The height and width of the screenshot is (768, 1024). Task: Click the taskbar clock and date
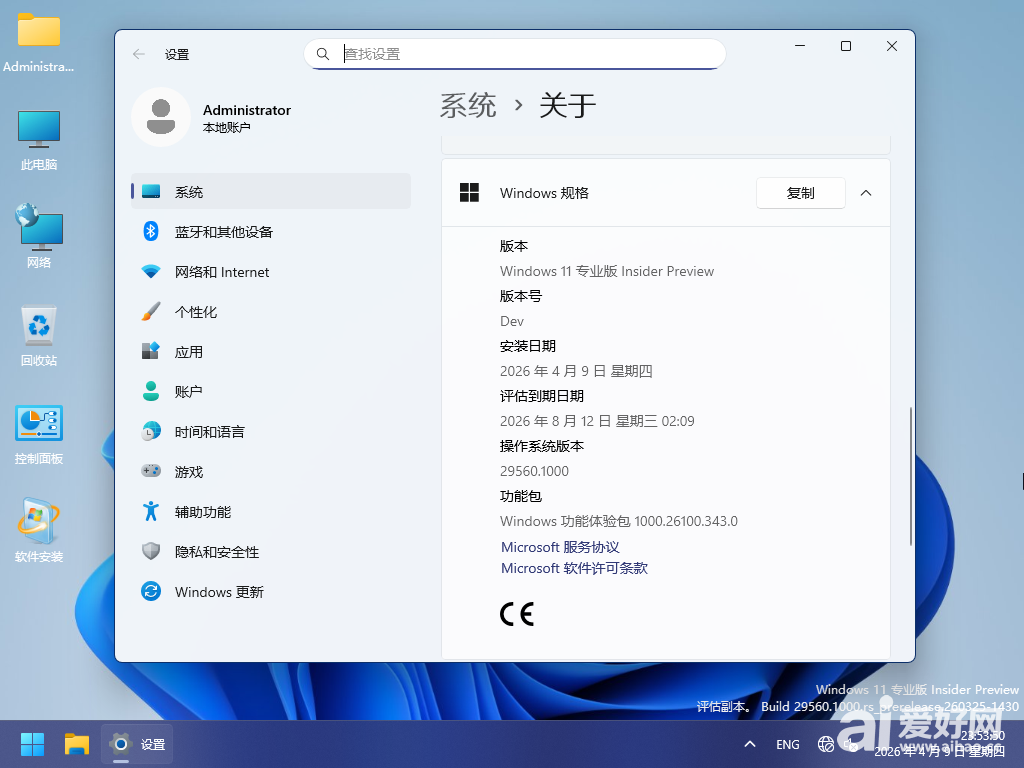pyautogui.click(x=939, y=744)
